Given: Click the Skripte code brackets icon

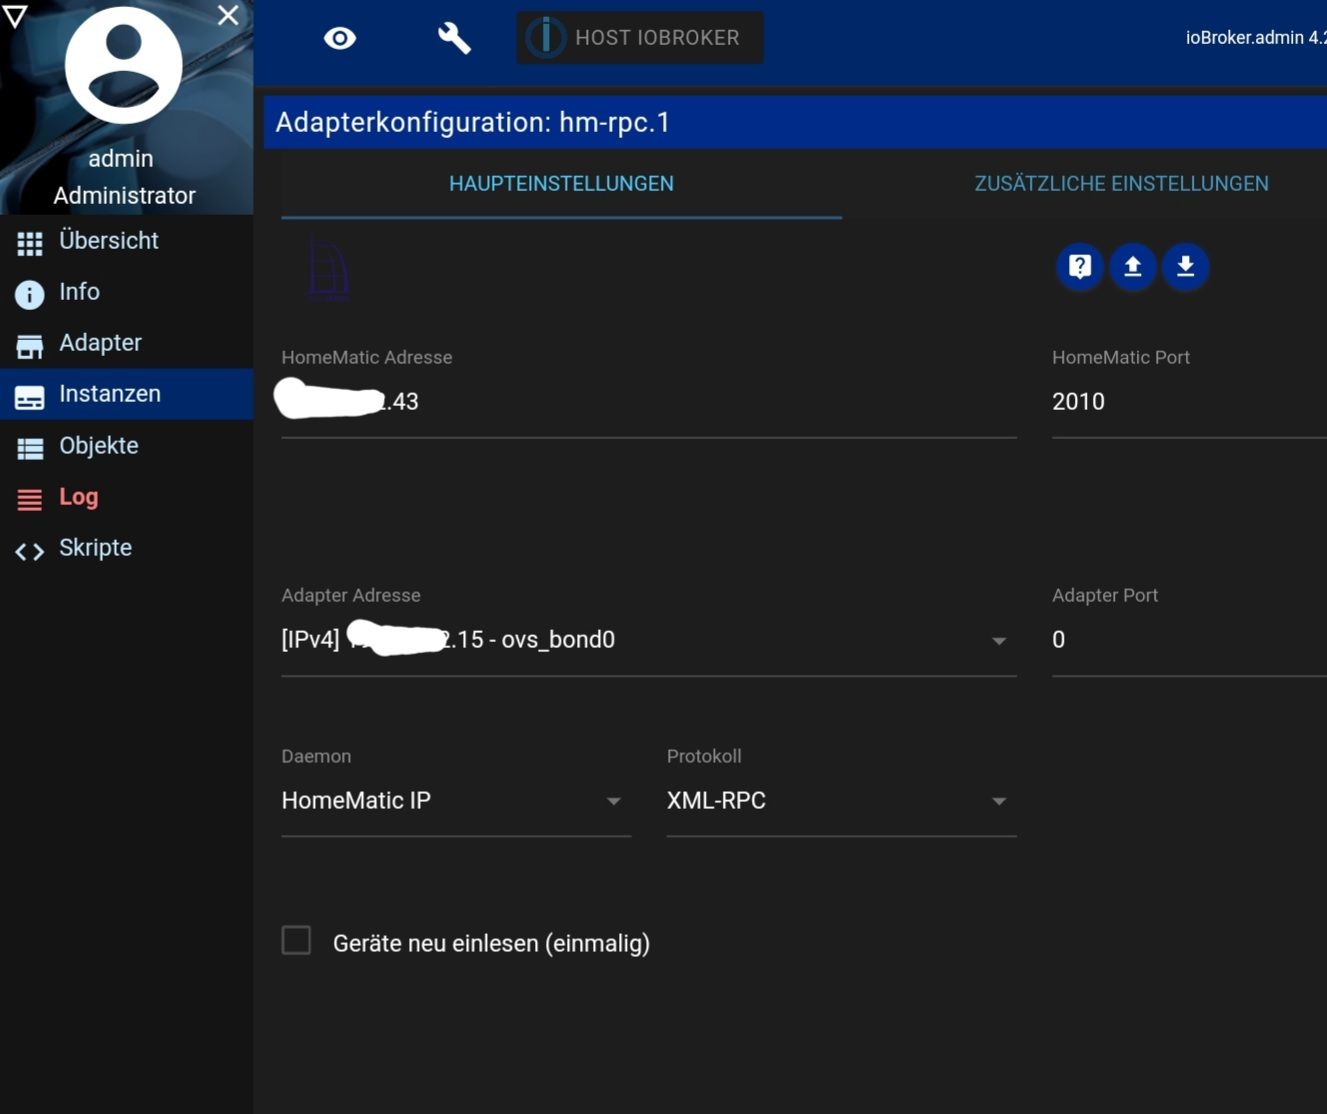Looking at the screenshot, I should (30, 551).
